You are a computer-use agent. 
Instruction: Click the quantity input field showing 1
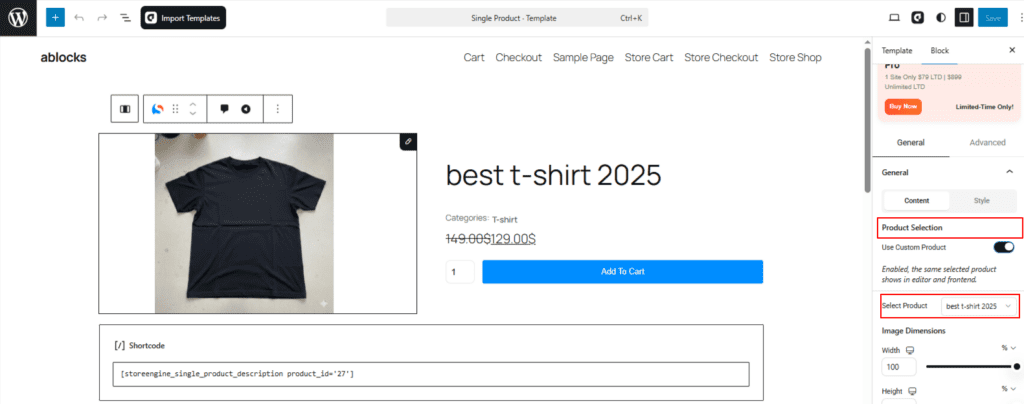(460, 272)
